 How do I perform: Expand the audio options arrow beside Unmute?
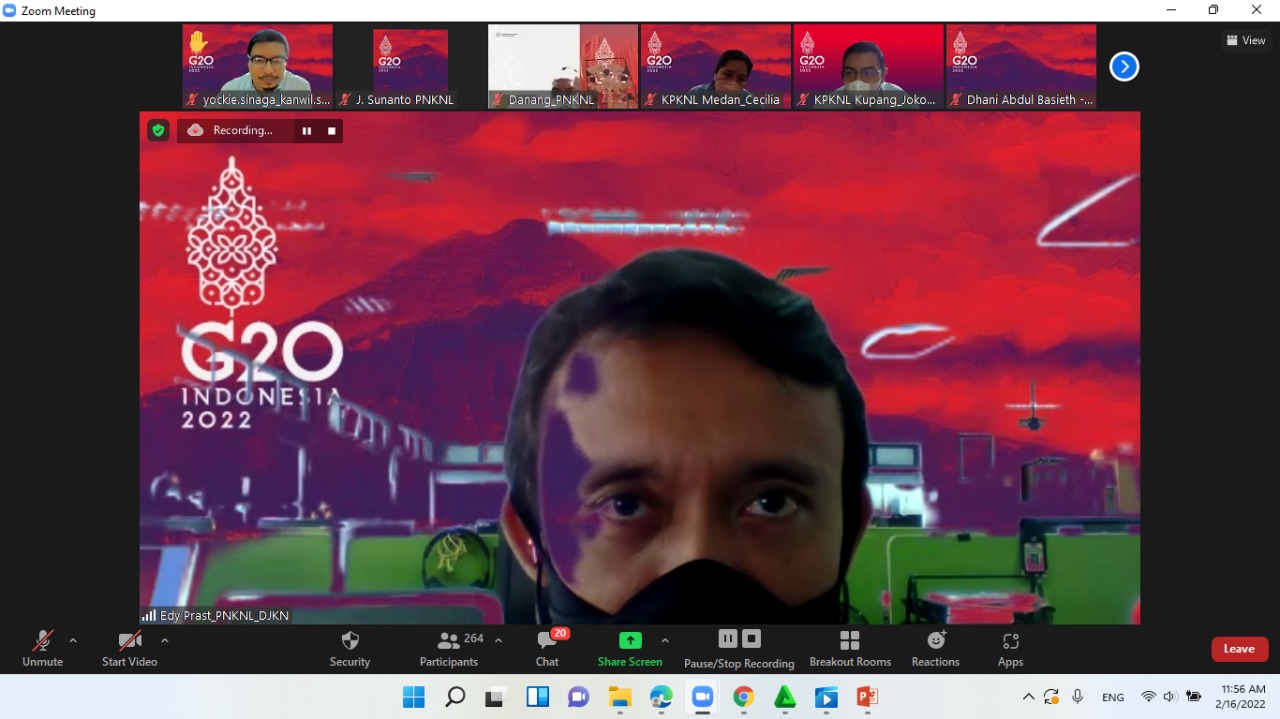(73, 640)
